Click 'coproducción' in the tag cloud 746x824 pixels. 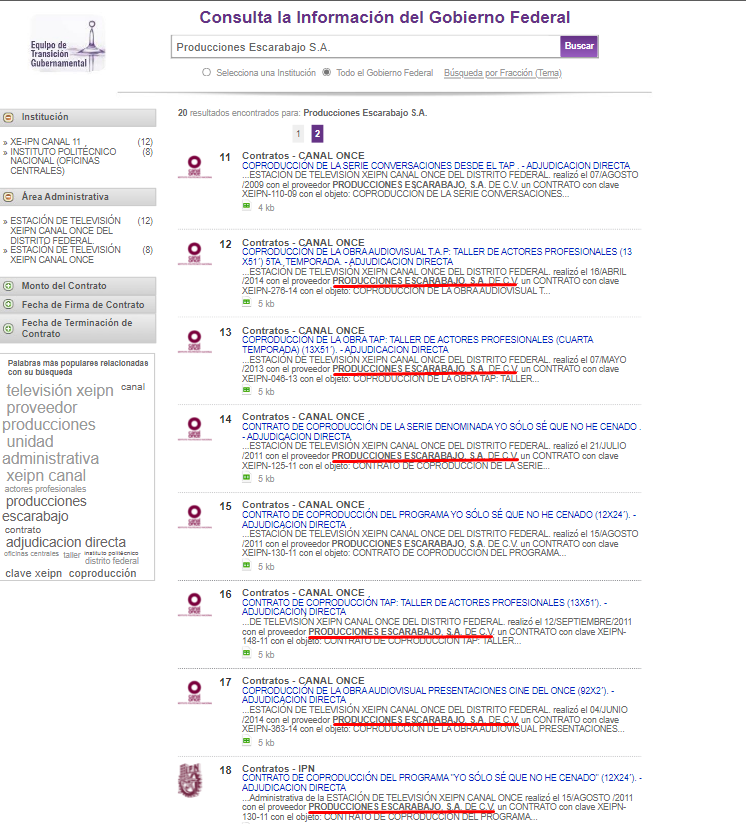point(102,574)
